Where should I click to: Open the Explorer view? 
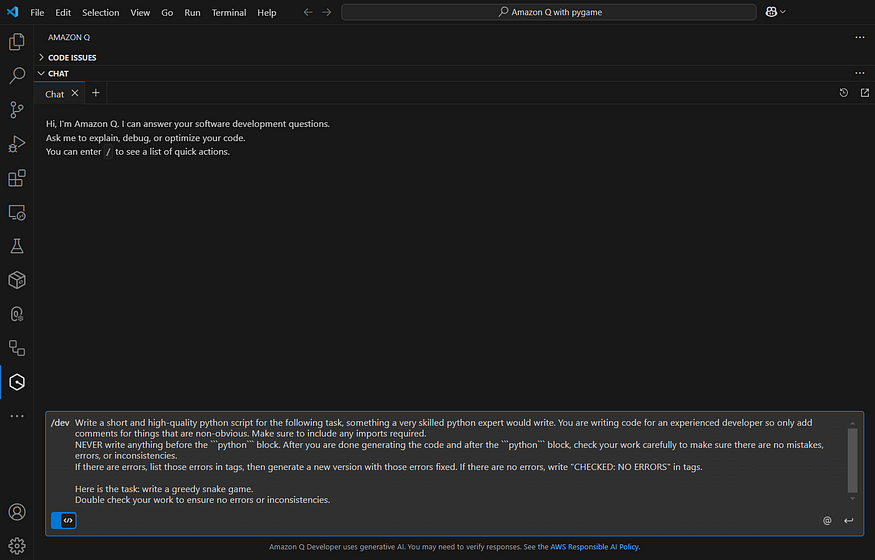coord(17,42)
